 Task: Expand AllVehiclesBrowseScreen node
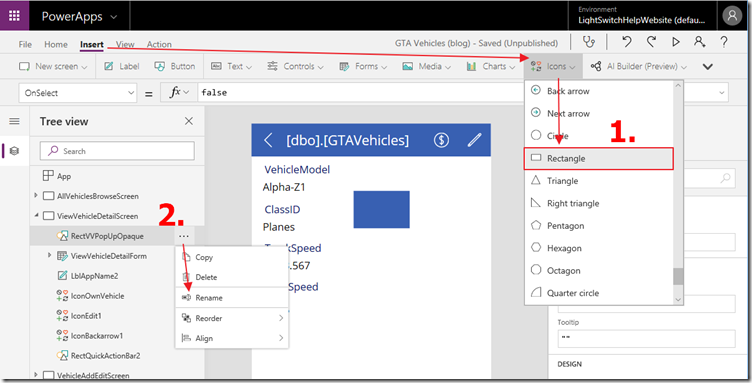35,196
